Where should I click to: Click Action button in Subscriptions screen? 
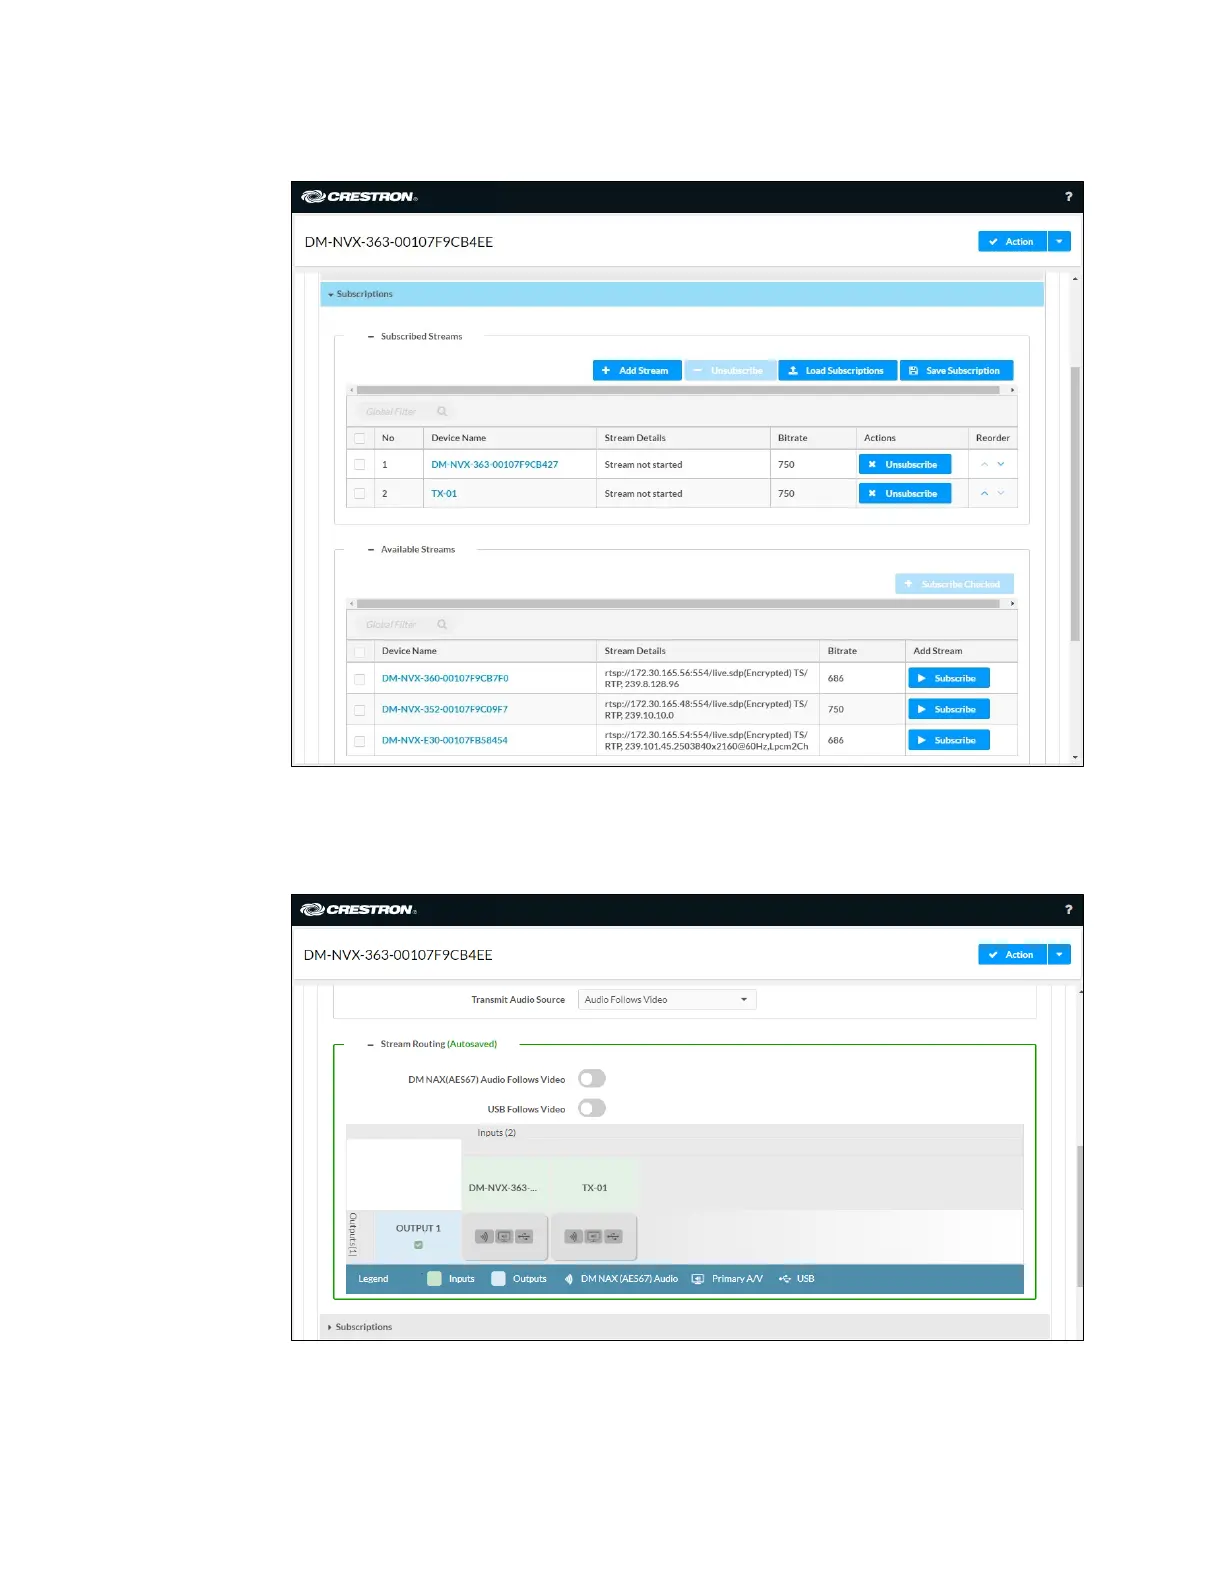pyautogui.click(x=1012, y=241)
